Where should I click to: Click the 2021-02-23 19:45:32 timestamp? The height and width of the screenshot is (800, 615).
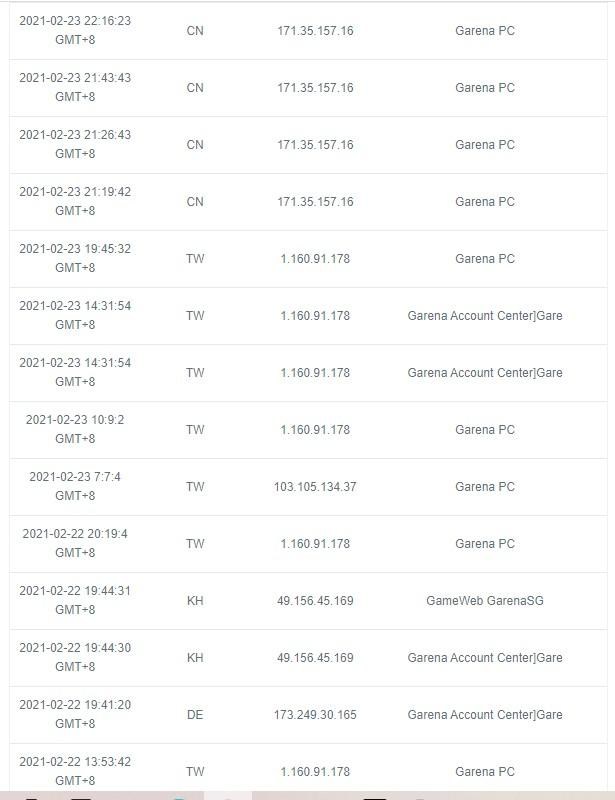point(75,258)
